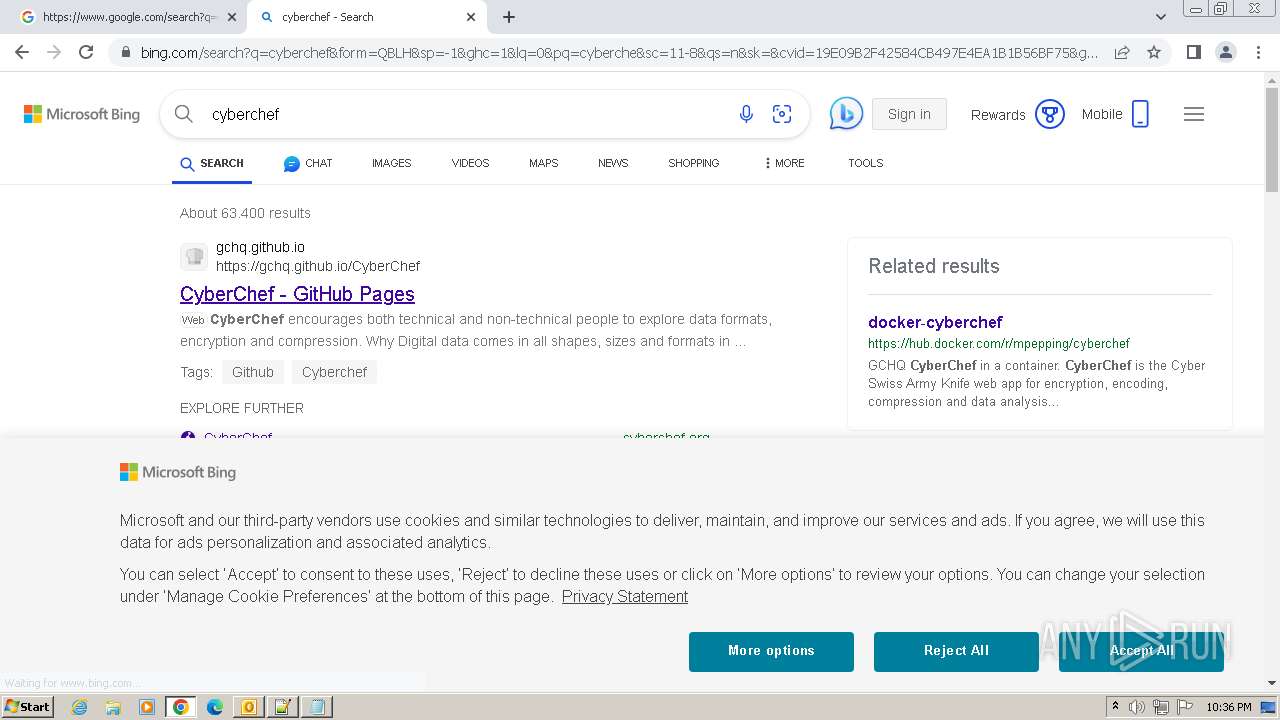This screenshot has height=720, width=1280.
Task: Open the browser side panel icon
Action: coord(1193,52)
